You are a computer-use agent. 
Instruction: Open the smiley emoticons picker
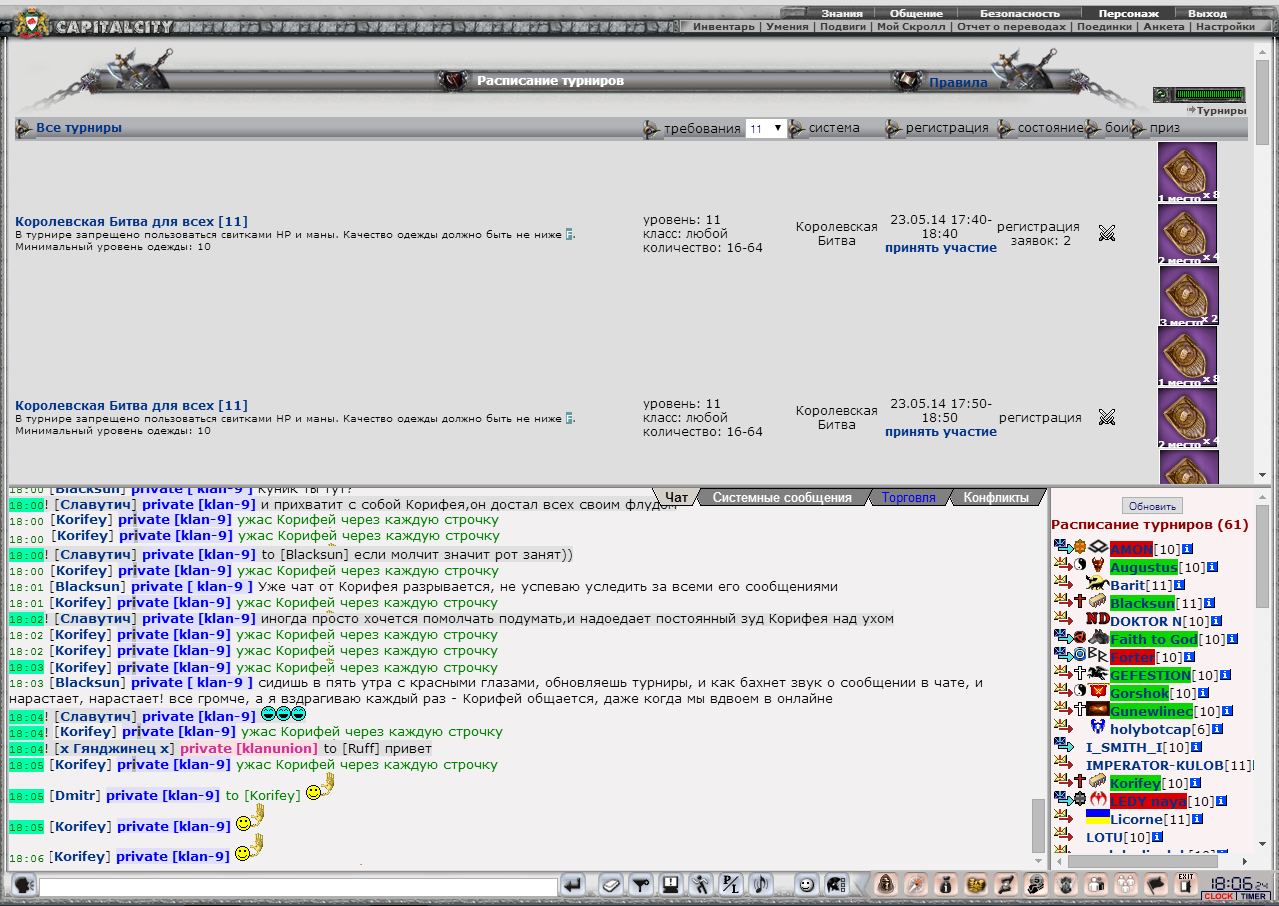click(806, 885)
